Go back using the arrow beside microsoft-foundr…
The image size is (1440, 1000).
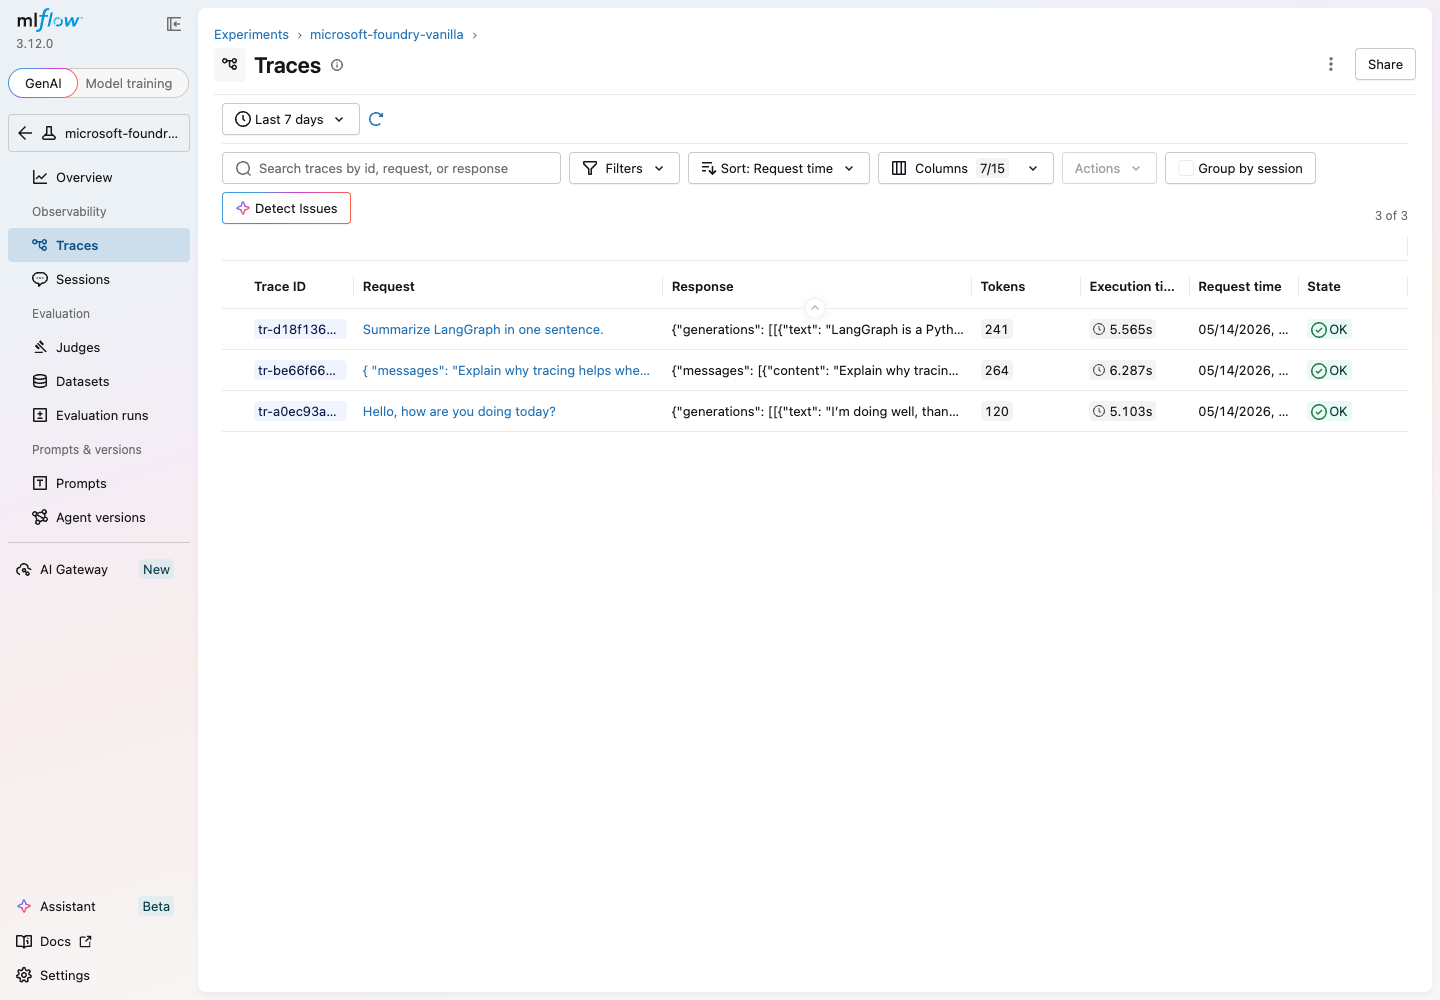tap(25, 133)
